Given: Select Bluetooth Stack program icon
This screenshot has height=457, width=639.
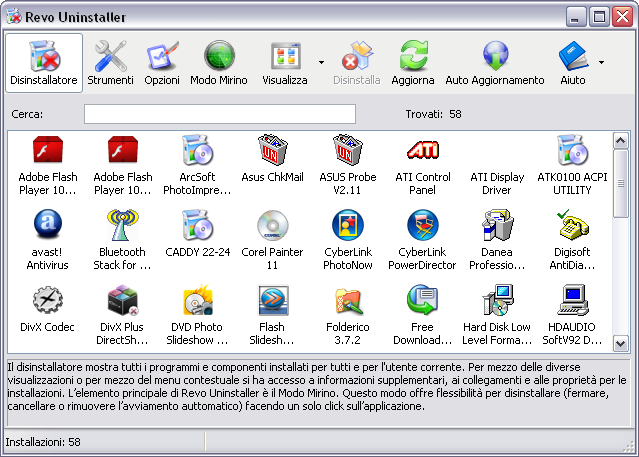Looking at the screenshot, I should tap(122, 225).
